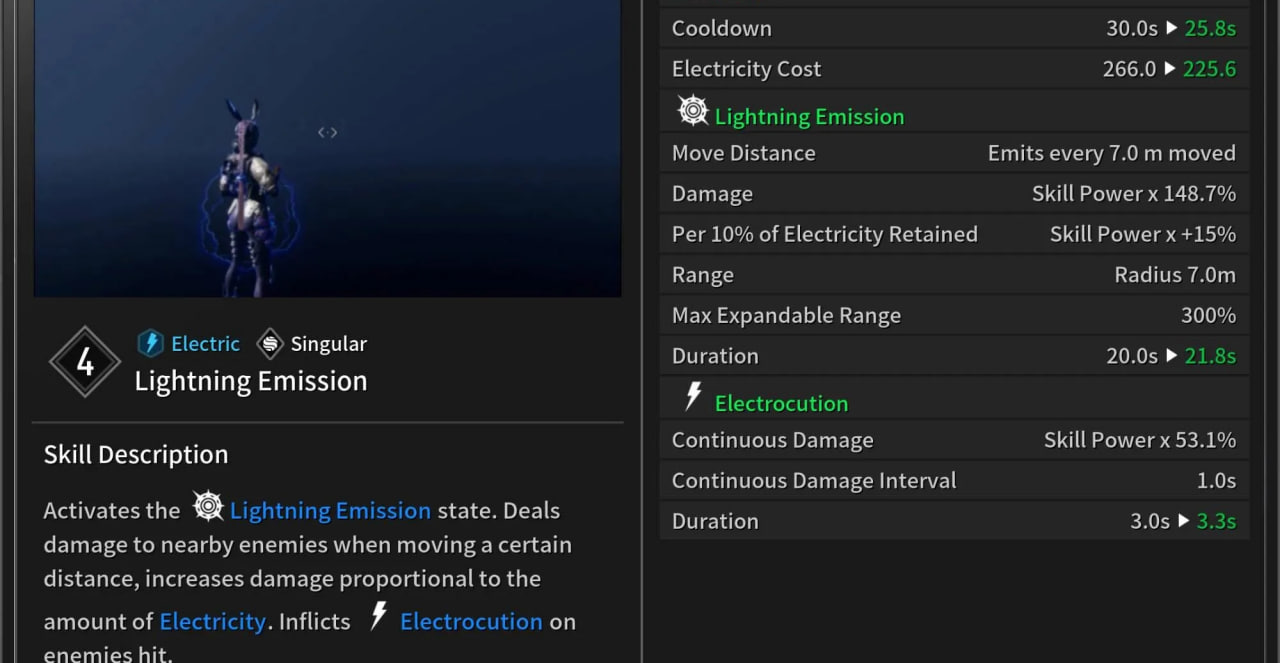Viewport: 1280px width, 663px height.
Task: Click the Lightning Emission icon in the skill description
Action: [x=208, y=507]
